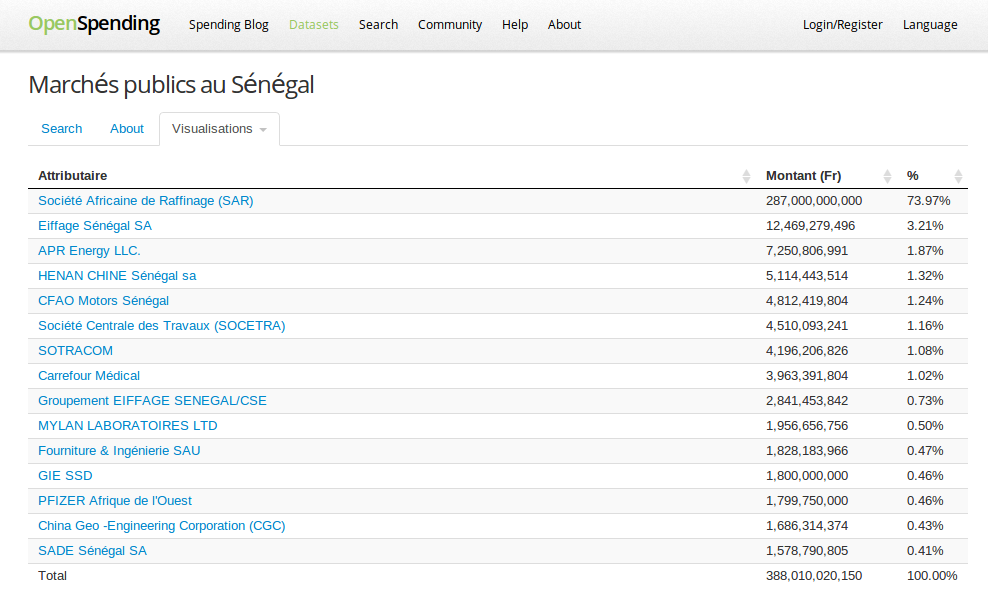Open the Language menu
Screen dimensions: 988x593
929,24
